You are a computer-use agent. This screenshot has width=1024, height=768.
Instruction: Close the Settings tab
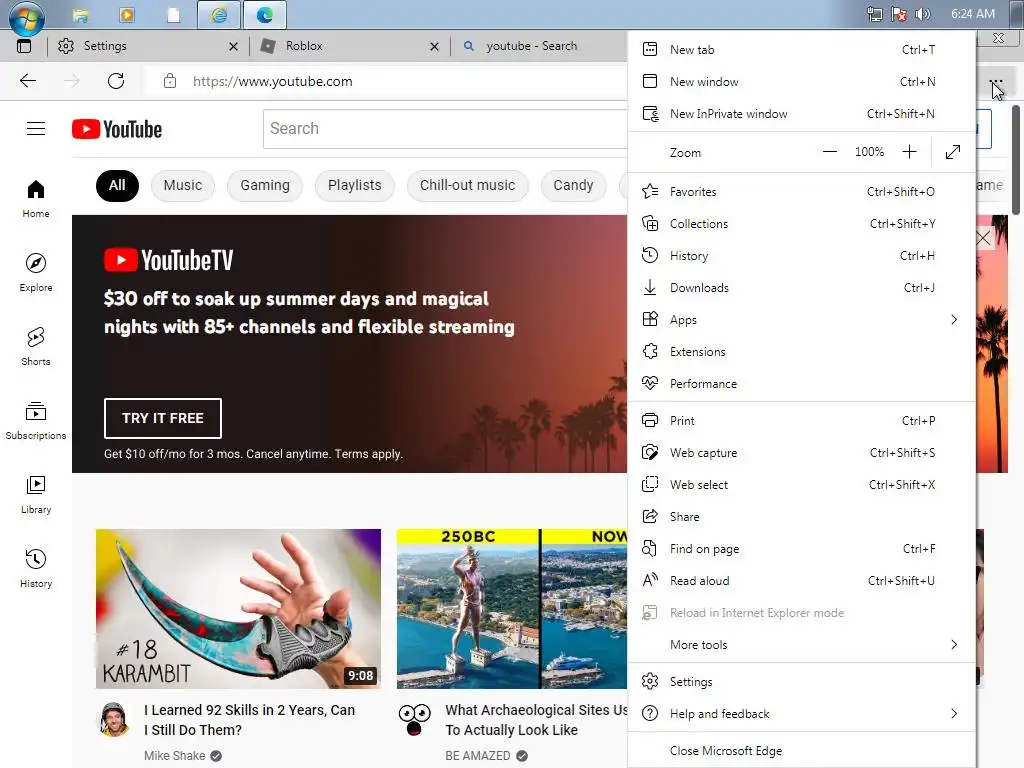click(x=233, y=46)
